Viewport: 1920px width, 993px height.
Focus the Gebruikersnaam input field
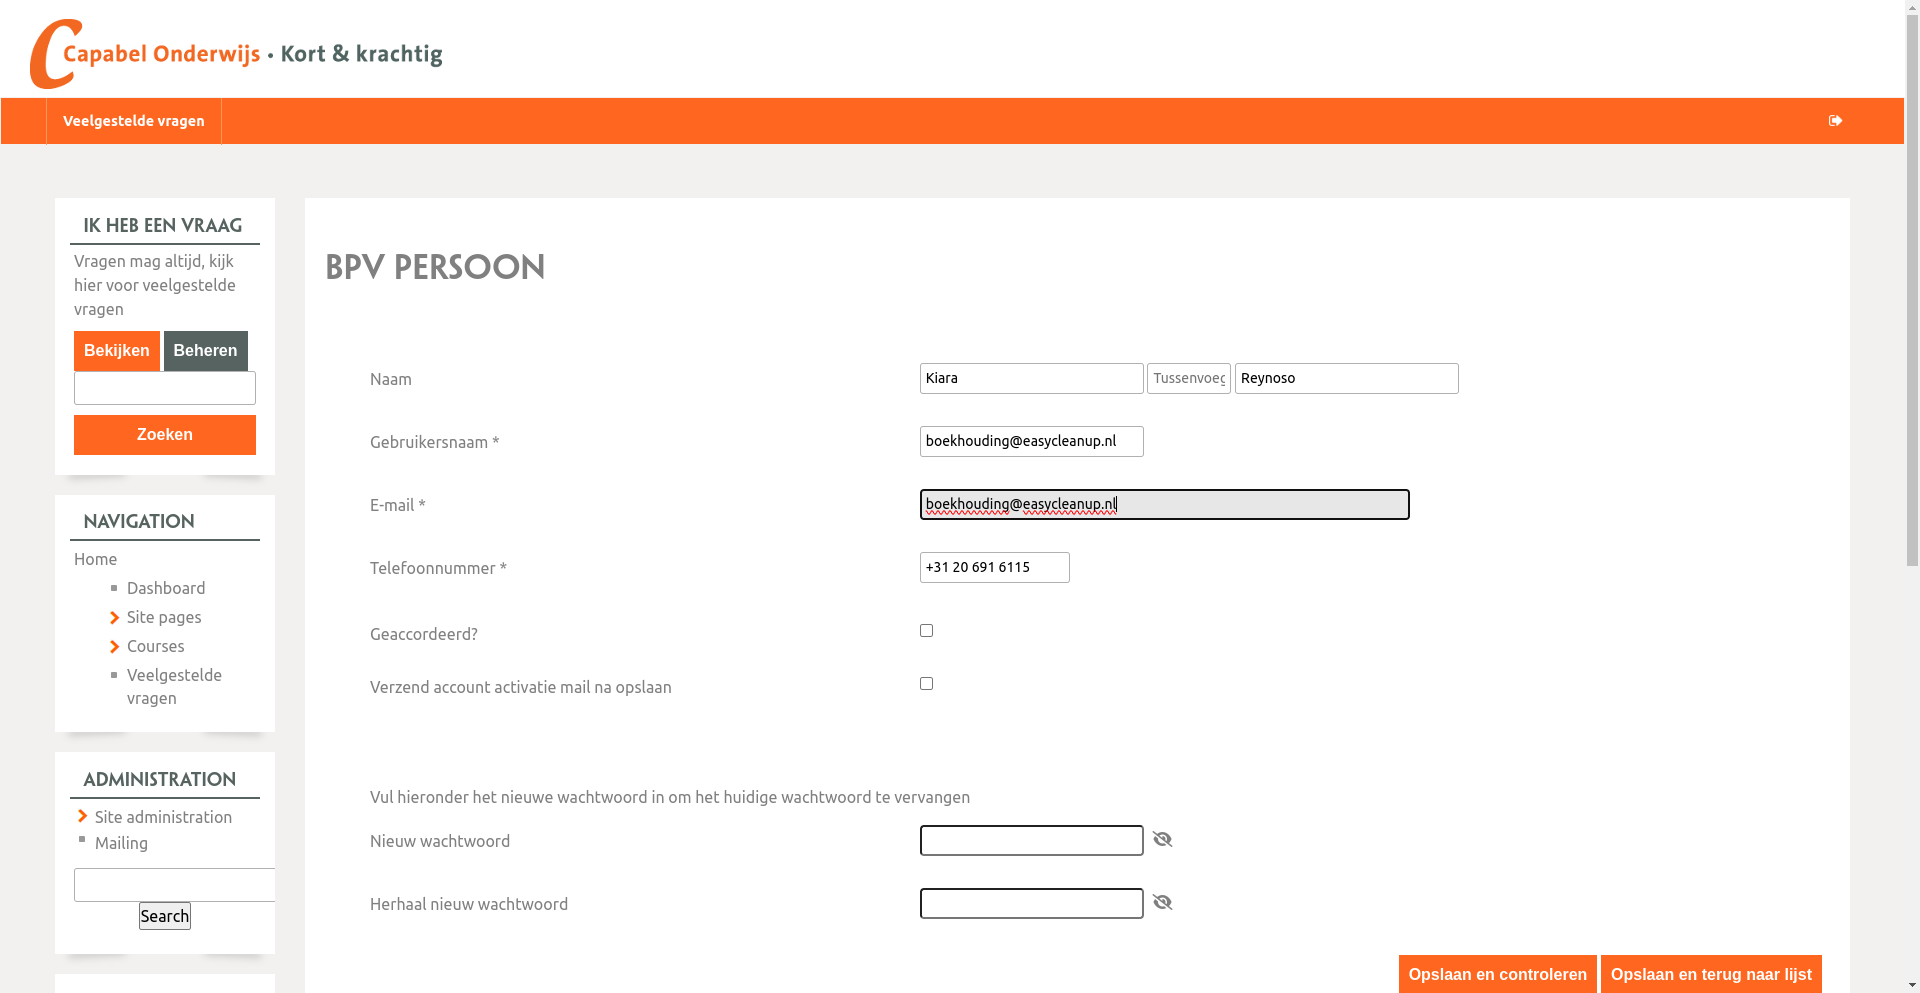[x=1031, y=441]
